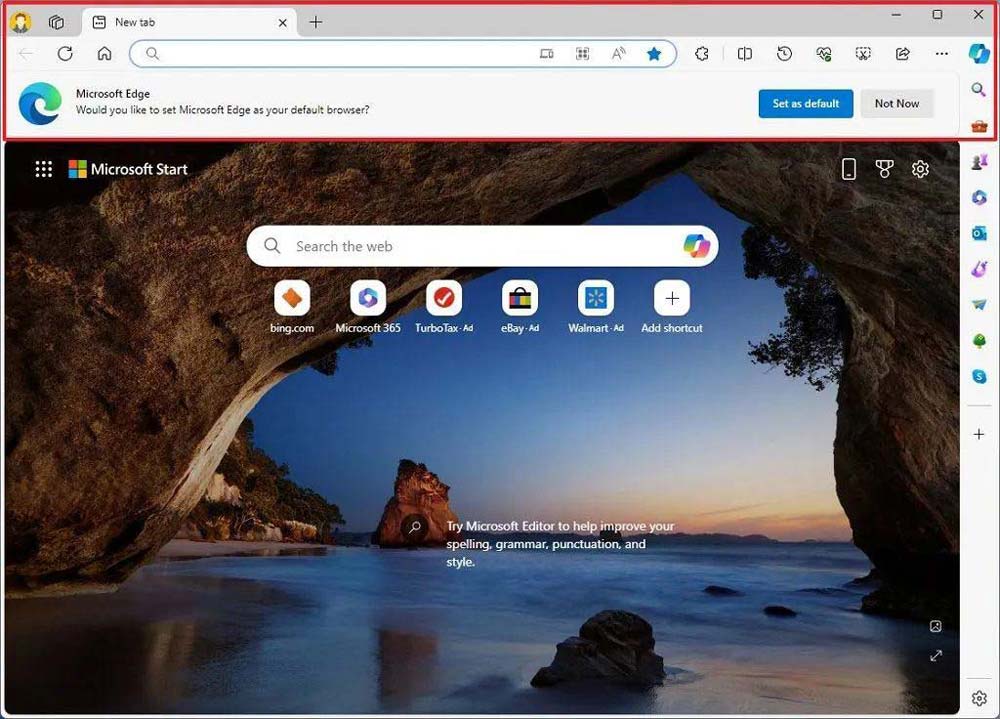The image size is (1000, 719).
Task: Open Skype in the sidebar
Action: (x=979, y=376)
